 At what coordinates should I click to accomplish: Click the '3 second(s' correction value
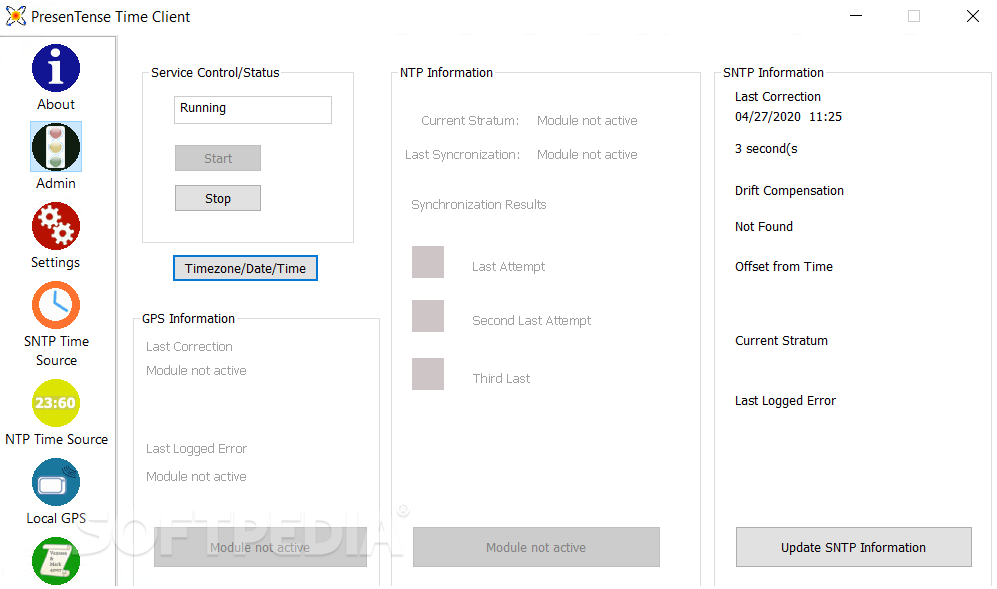[766, 149]
